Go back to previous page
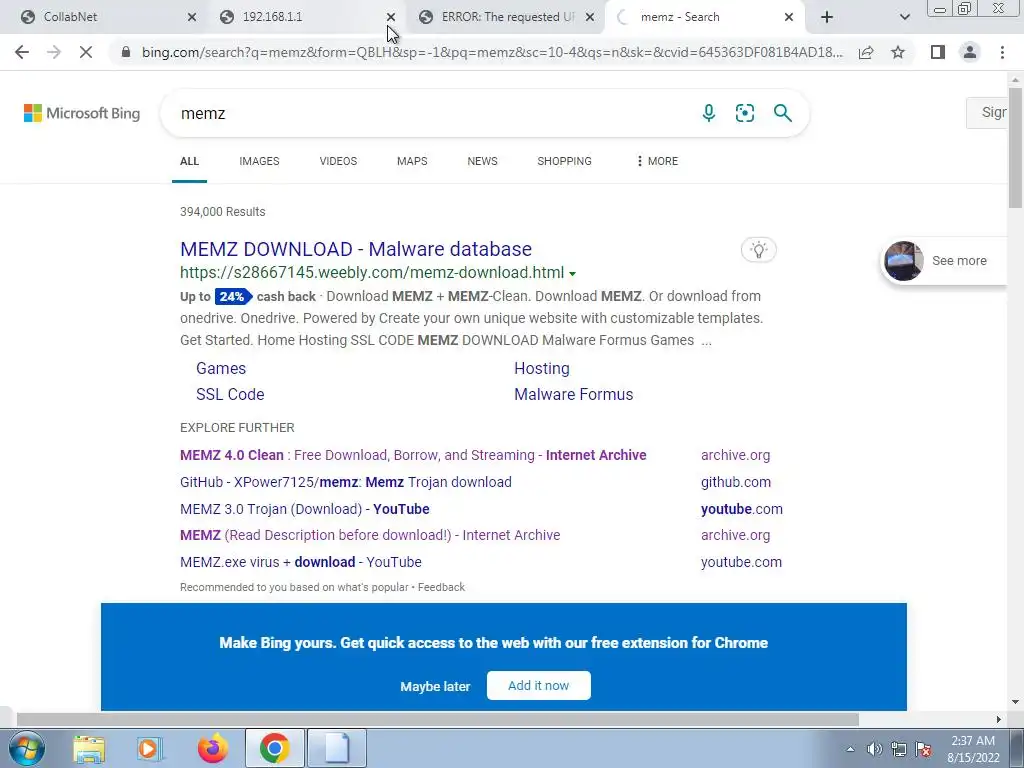This screenshot has height=768, width=1024. click(x=22, y=52)
